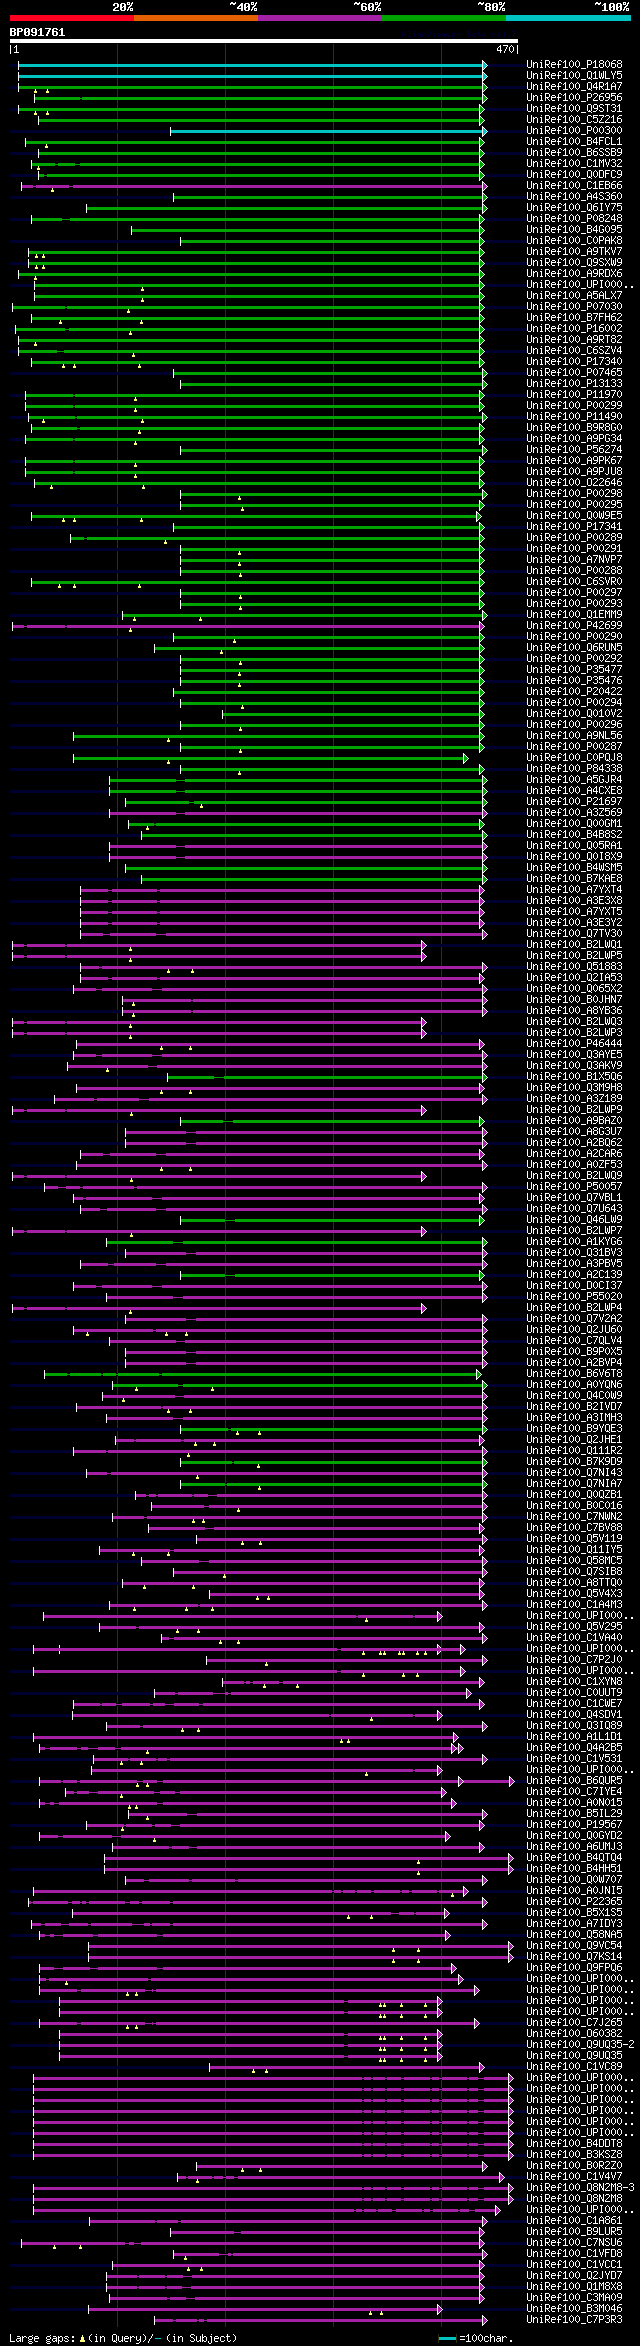Viewport: 640px width, 2346px height.
Task: Open hit UniRef100_Q8N2M8-3
Action: click(x=580, y=2188)
